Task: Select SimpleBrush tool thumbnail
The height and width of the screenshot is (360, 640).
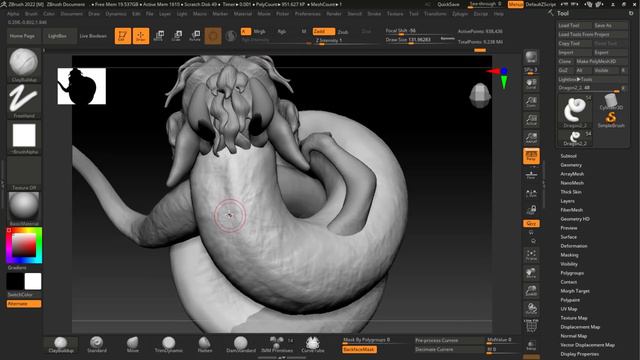Action: pos(611,120)
